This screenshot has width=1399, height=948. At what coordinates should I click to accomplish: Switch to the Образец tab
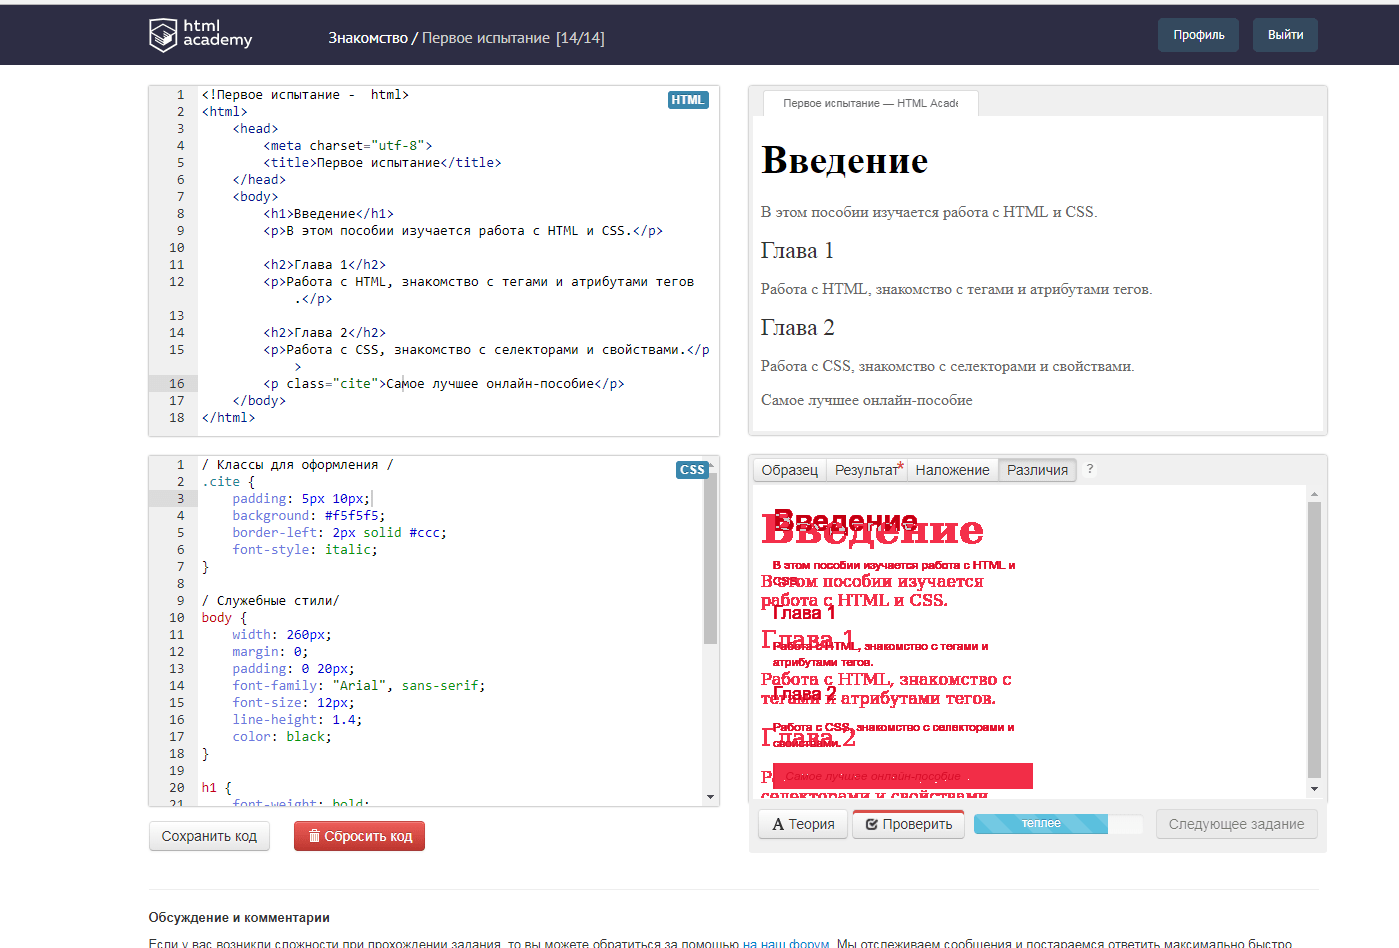pyautogui.click(x=789, y=470)
